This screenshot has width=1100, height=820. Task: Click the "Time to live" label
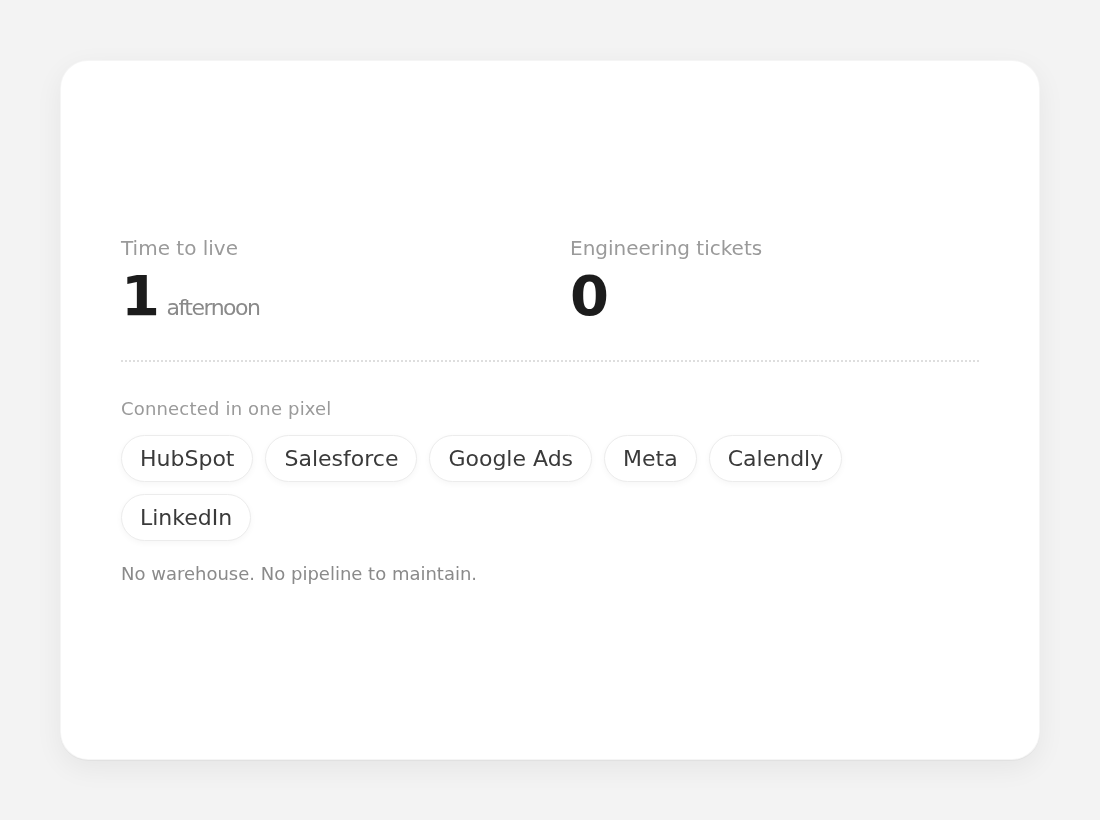180,248
